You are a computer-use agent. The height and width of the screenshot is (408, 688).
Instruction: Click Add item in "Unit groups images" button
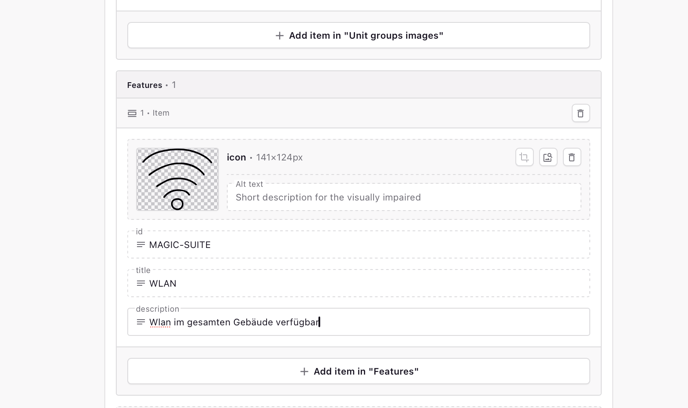358,36
